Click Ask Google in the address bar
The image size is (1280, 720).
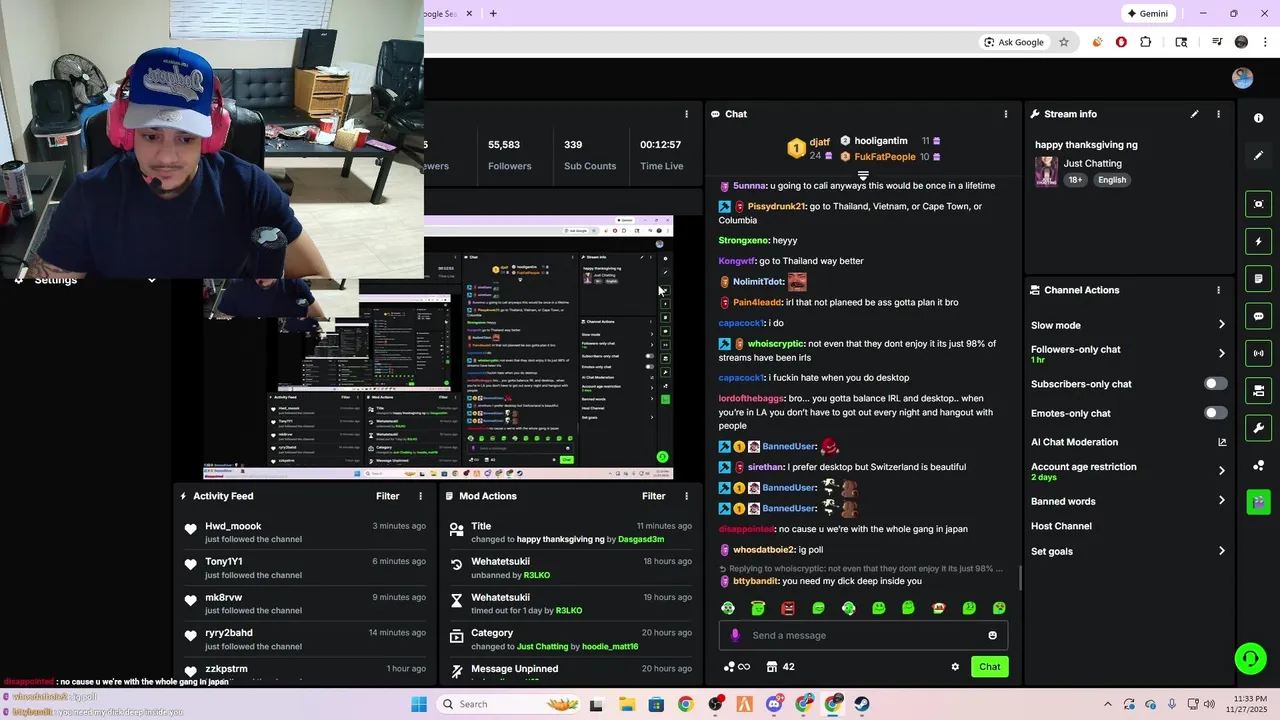[x=1013, y=42]
